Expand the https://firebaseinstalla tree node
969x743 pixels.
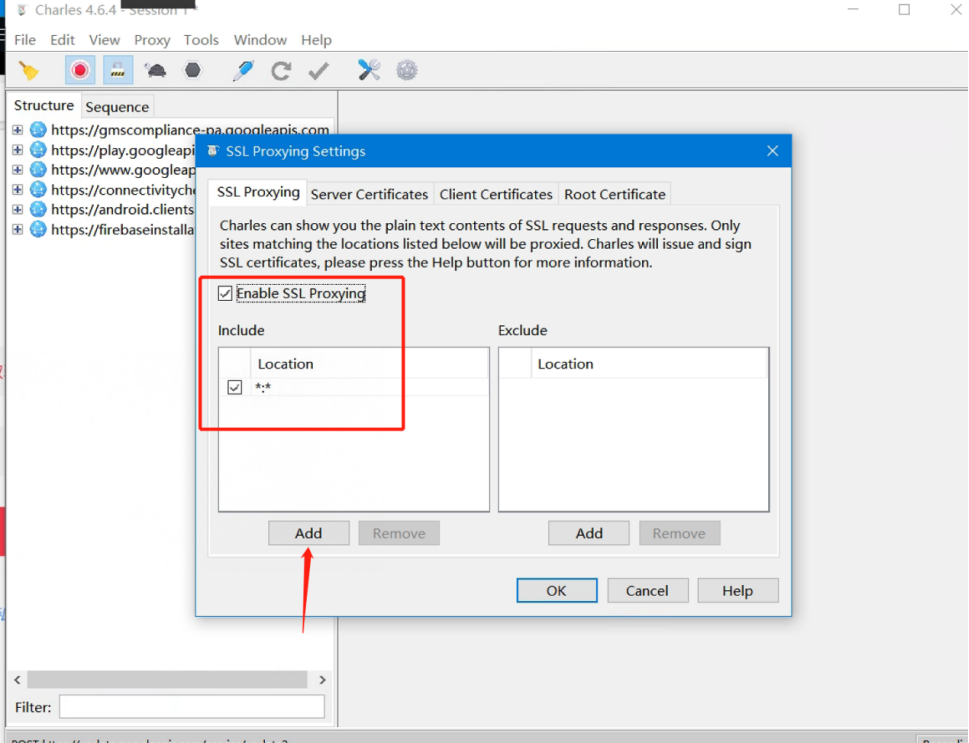click(17, 229)
